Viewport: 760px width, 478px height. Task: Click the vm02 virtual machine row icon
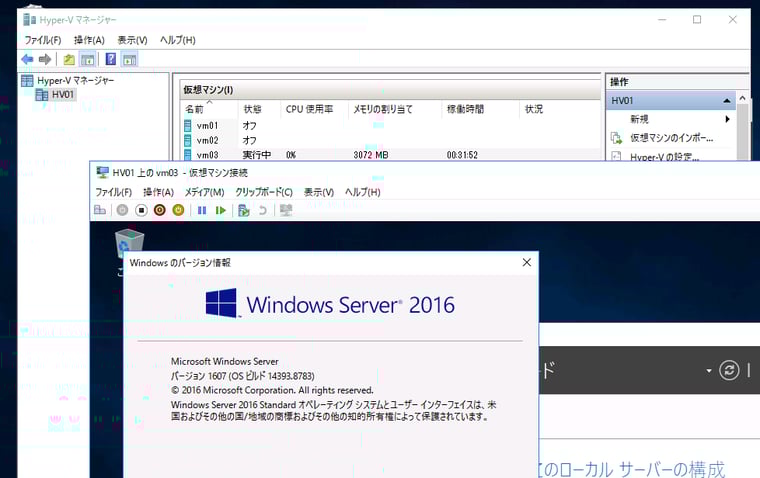[x=188, y=141]
